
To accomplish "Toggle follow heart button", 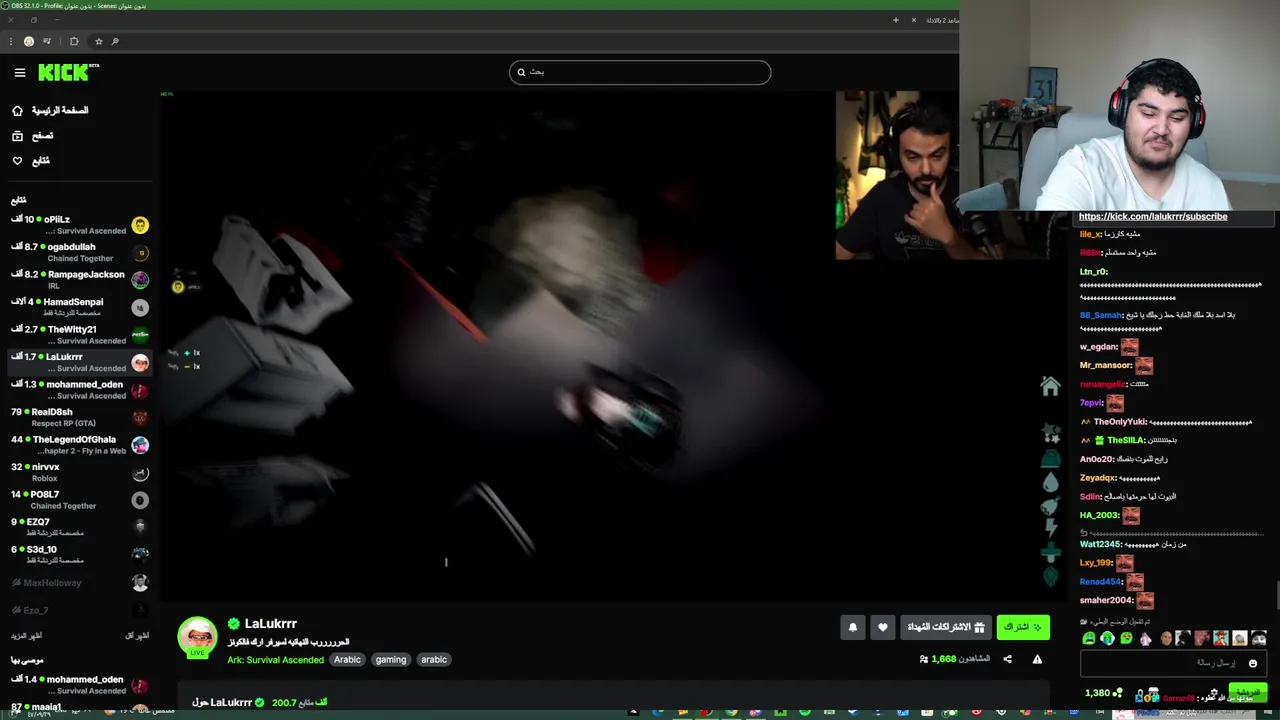I will [x=882, y=627].
